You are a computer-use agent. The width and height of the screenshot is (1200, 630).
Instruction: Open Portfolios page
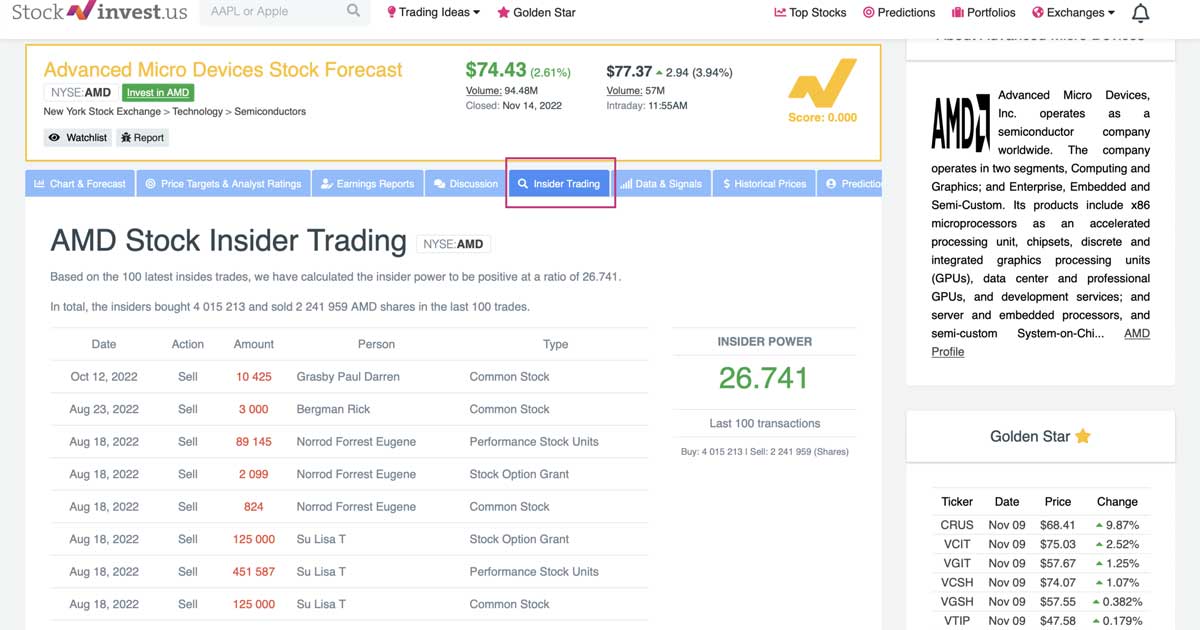pyautogui.click(x=983, y=13)
